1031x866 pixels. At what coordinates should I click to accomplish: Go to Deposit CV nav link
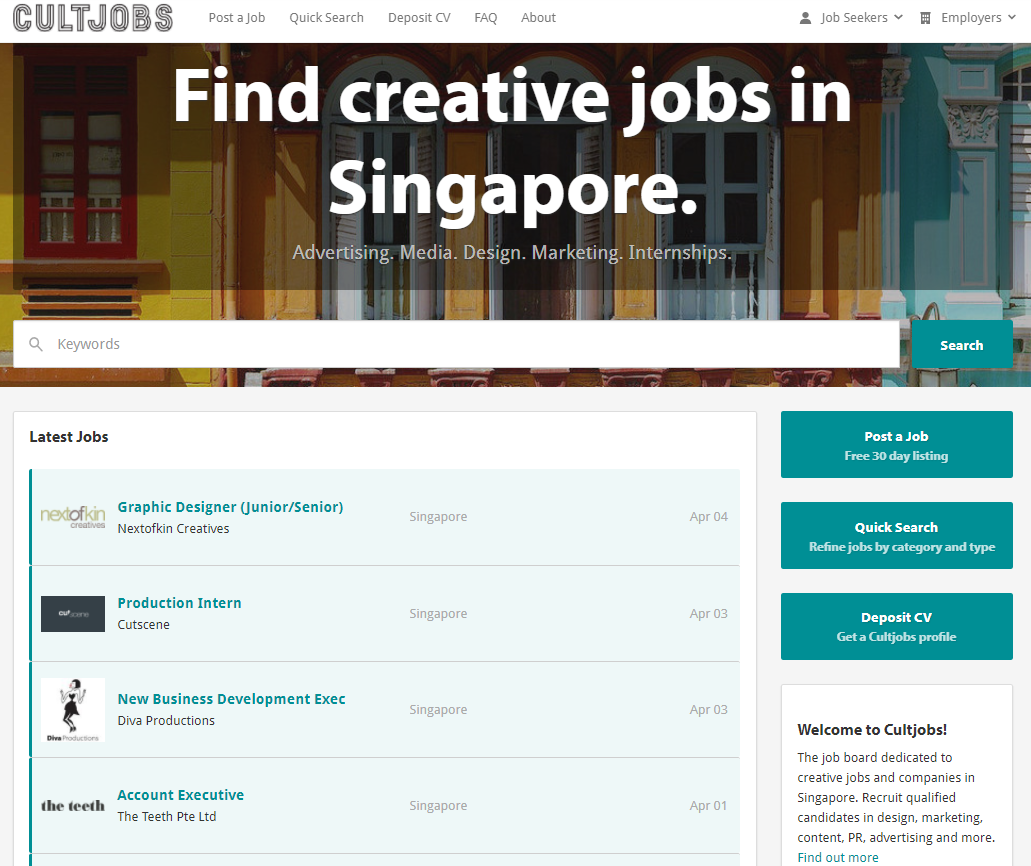(x=419, y=18)
